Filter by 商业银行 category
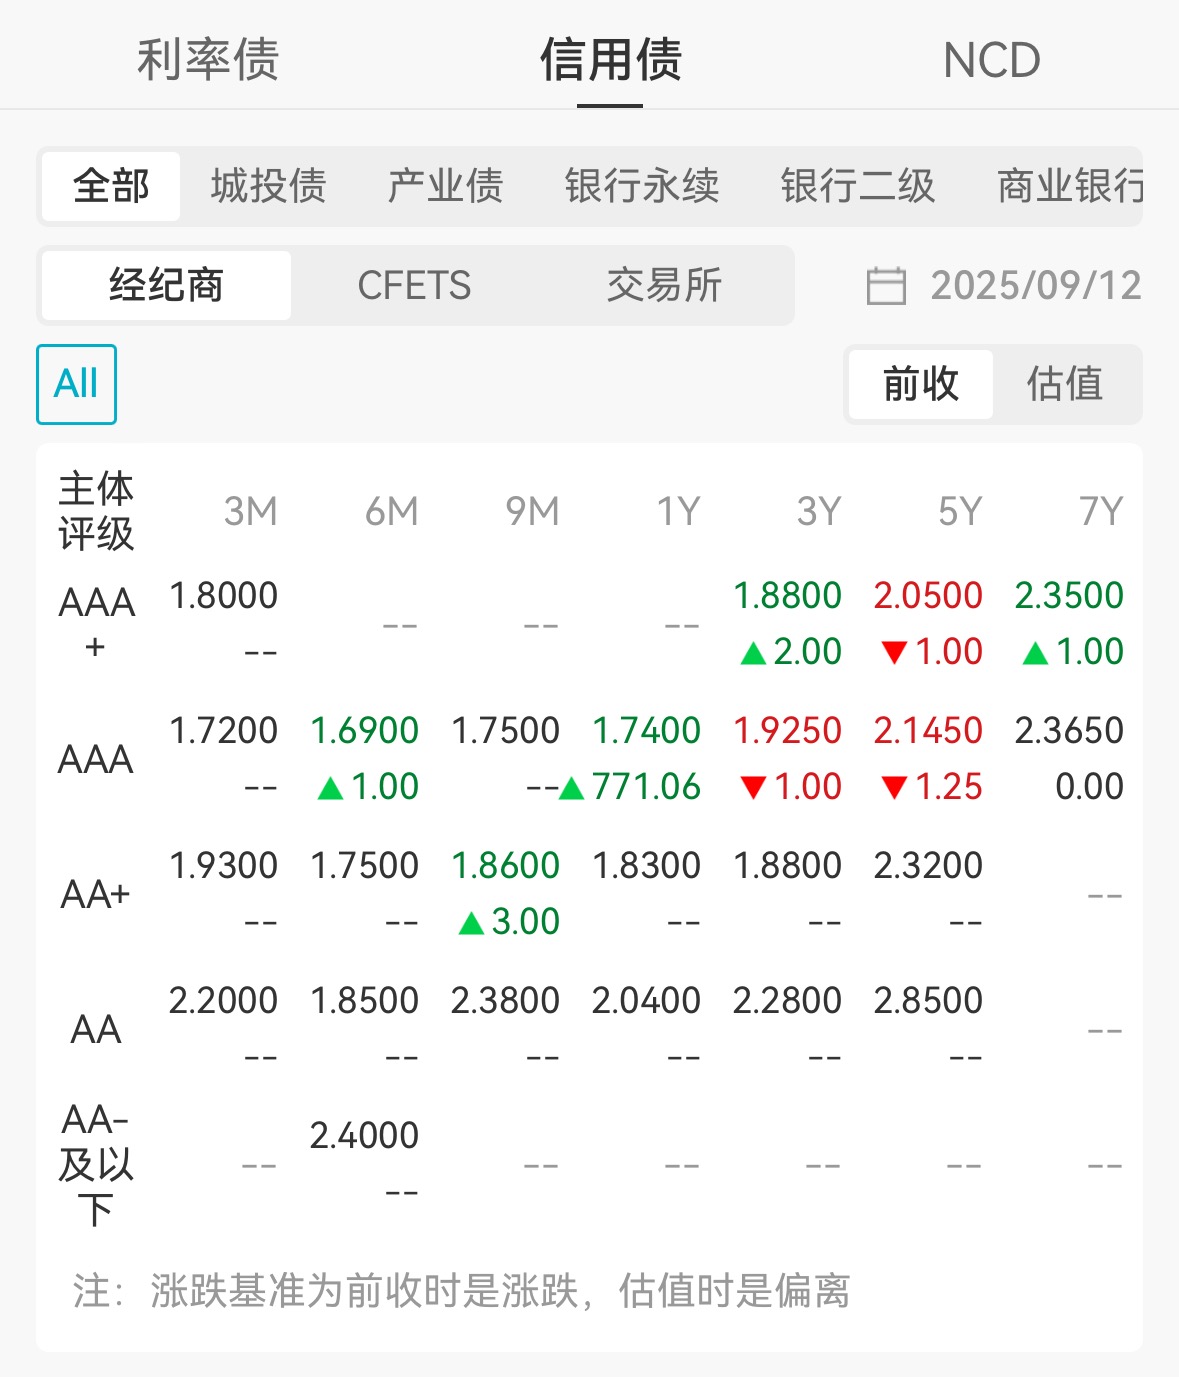The height and width of the screenshot is (1377, 1179). click(1070, 186)
